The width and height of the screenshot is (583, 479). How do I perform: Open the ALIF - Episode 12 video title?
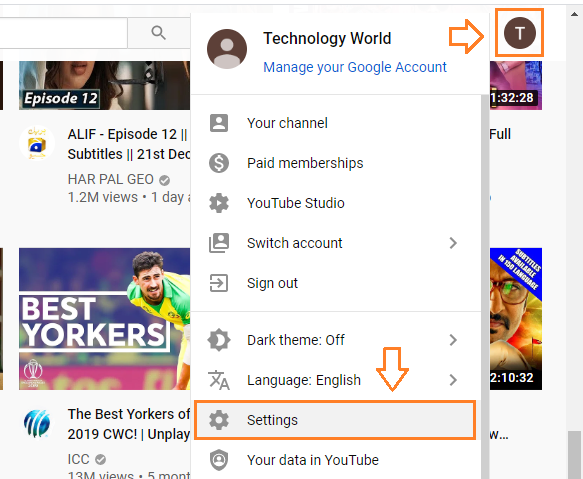click(129, 144)
